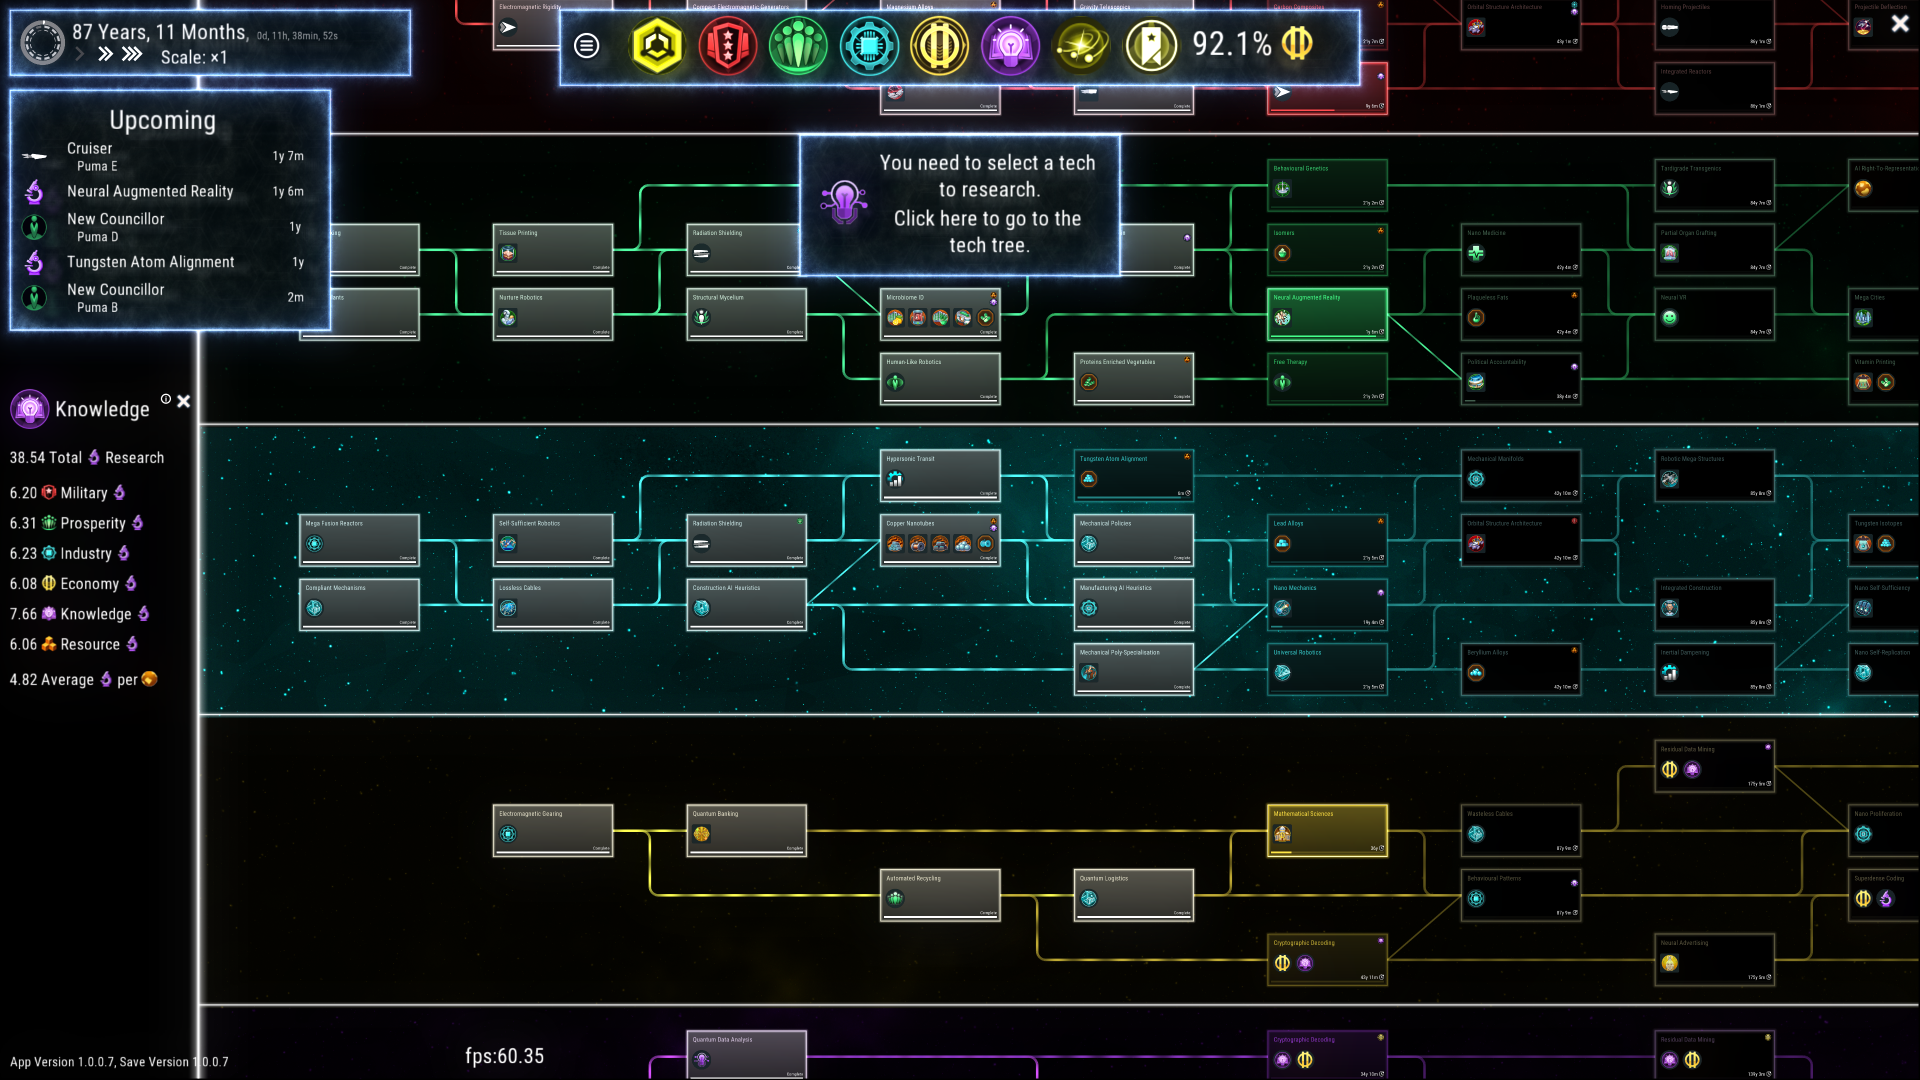
Task: Close the Knowledge stats panel
Action: coord(184,401)
